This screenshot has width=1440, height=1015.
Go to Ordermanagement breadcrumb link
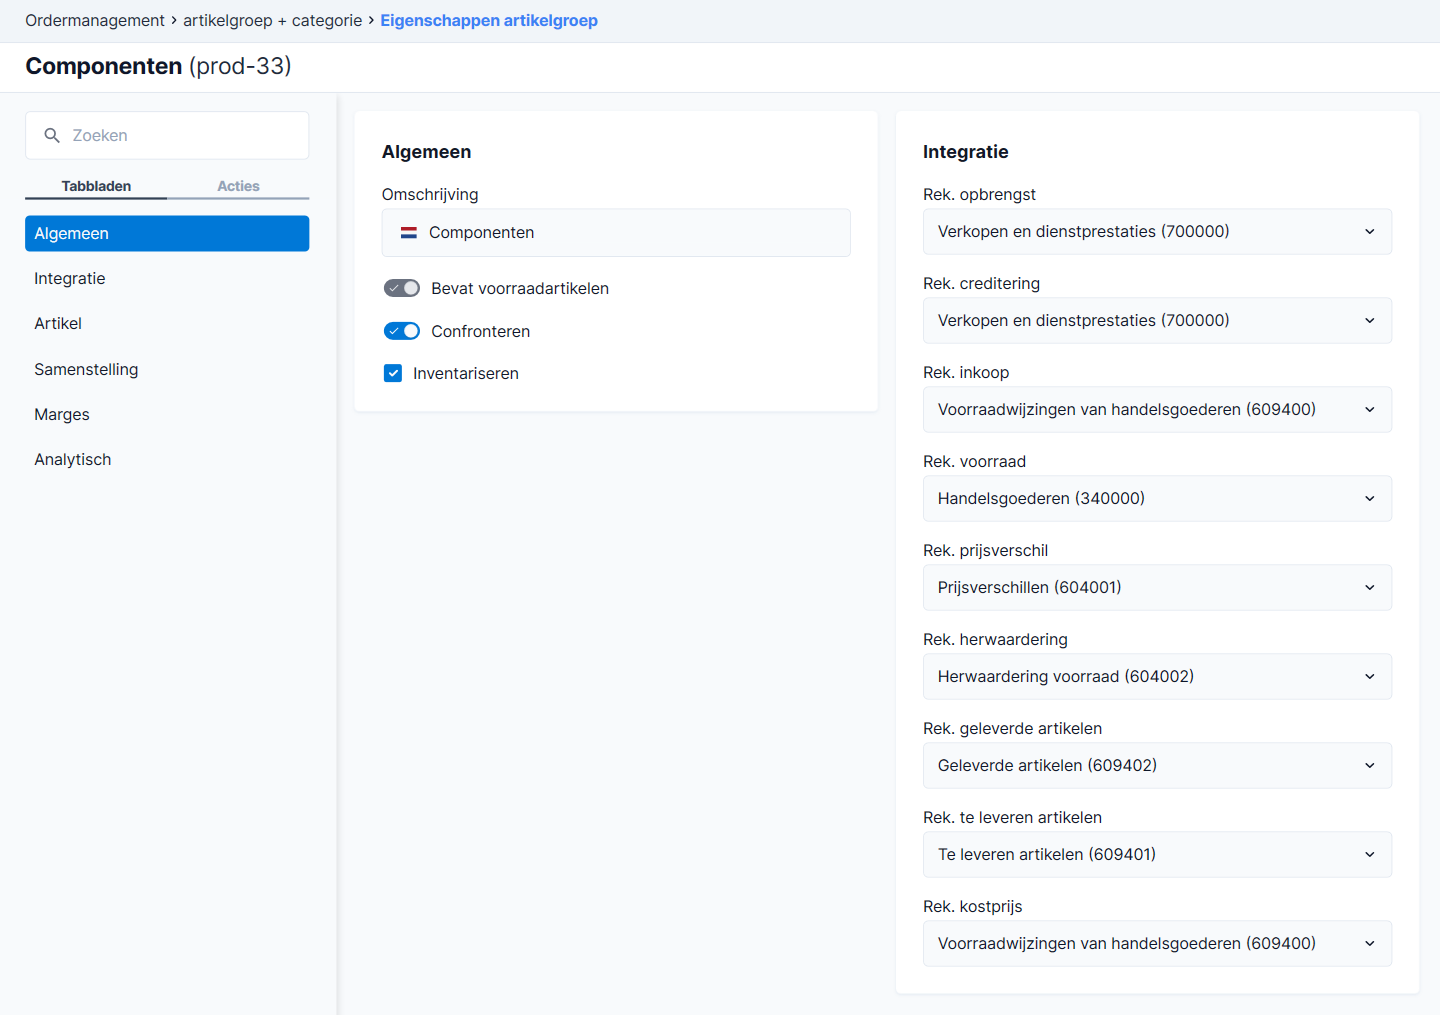[95, 20]
